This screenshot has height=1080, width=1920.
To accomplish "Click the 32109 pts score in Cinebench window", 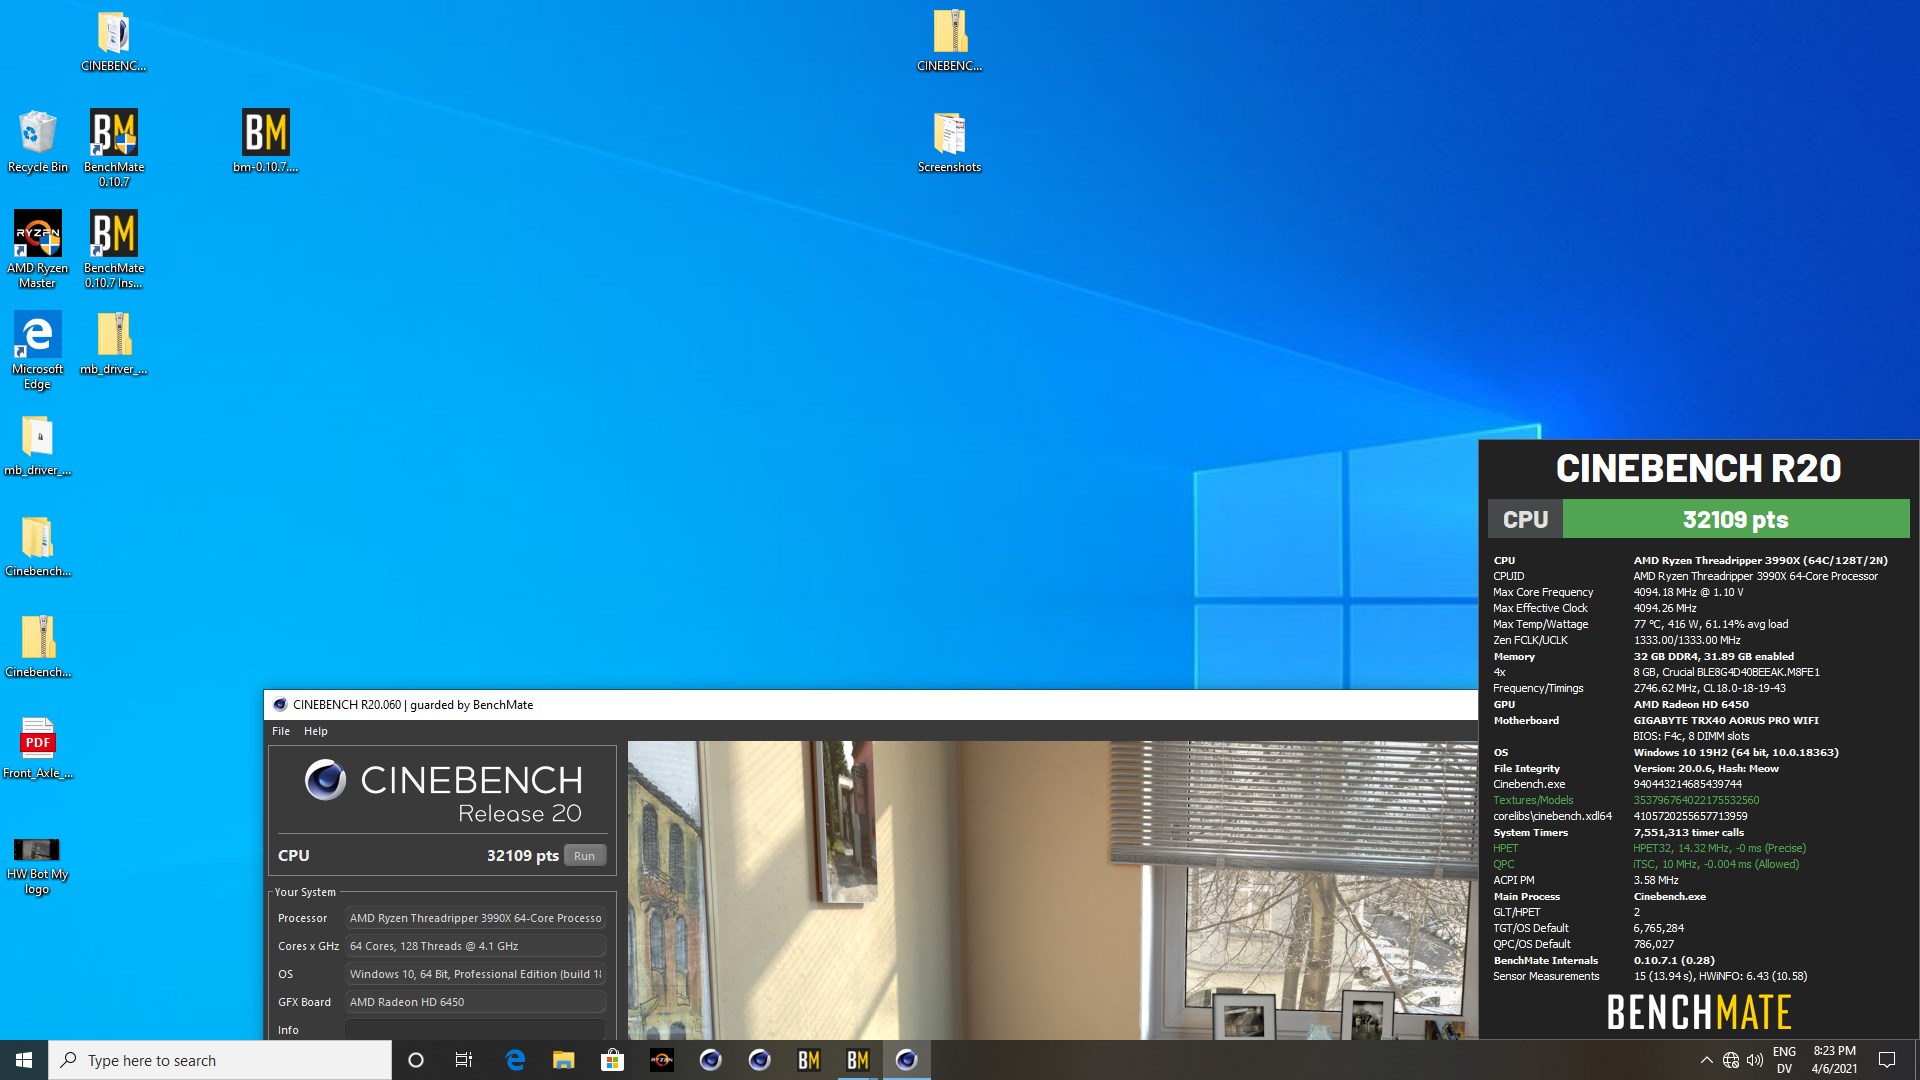I will tap(523, 856).
